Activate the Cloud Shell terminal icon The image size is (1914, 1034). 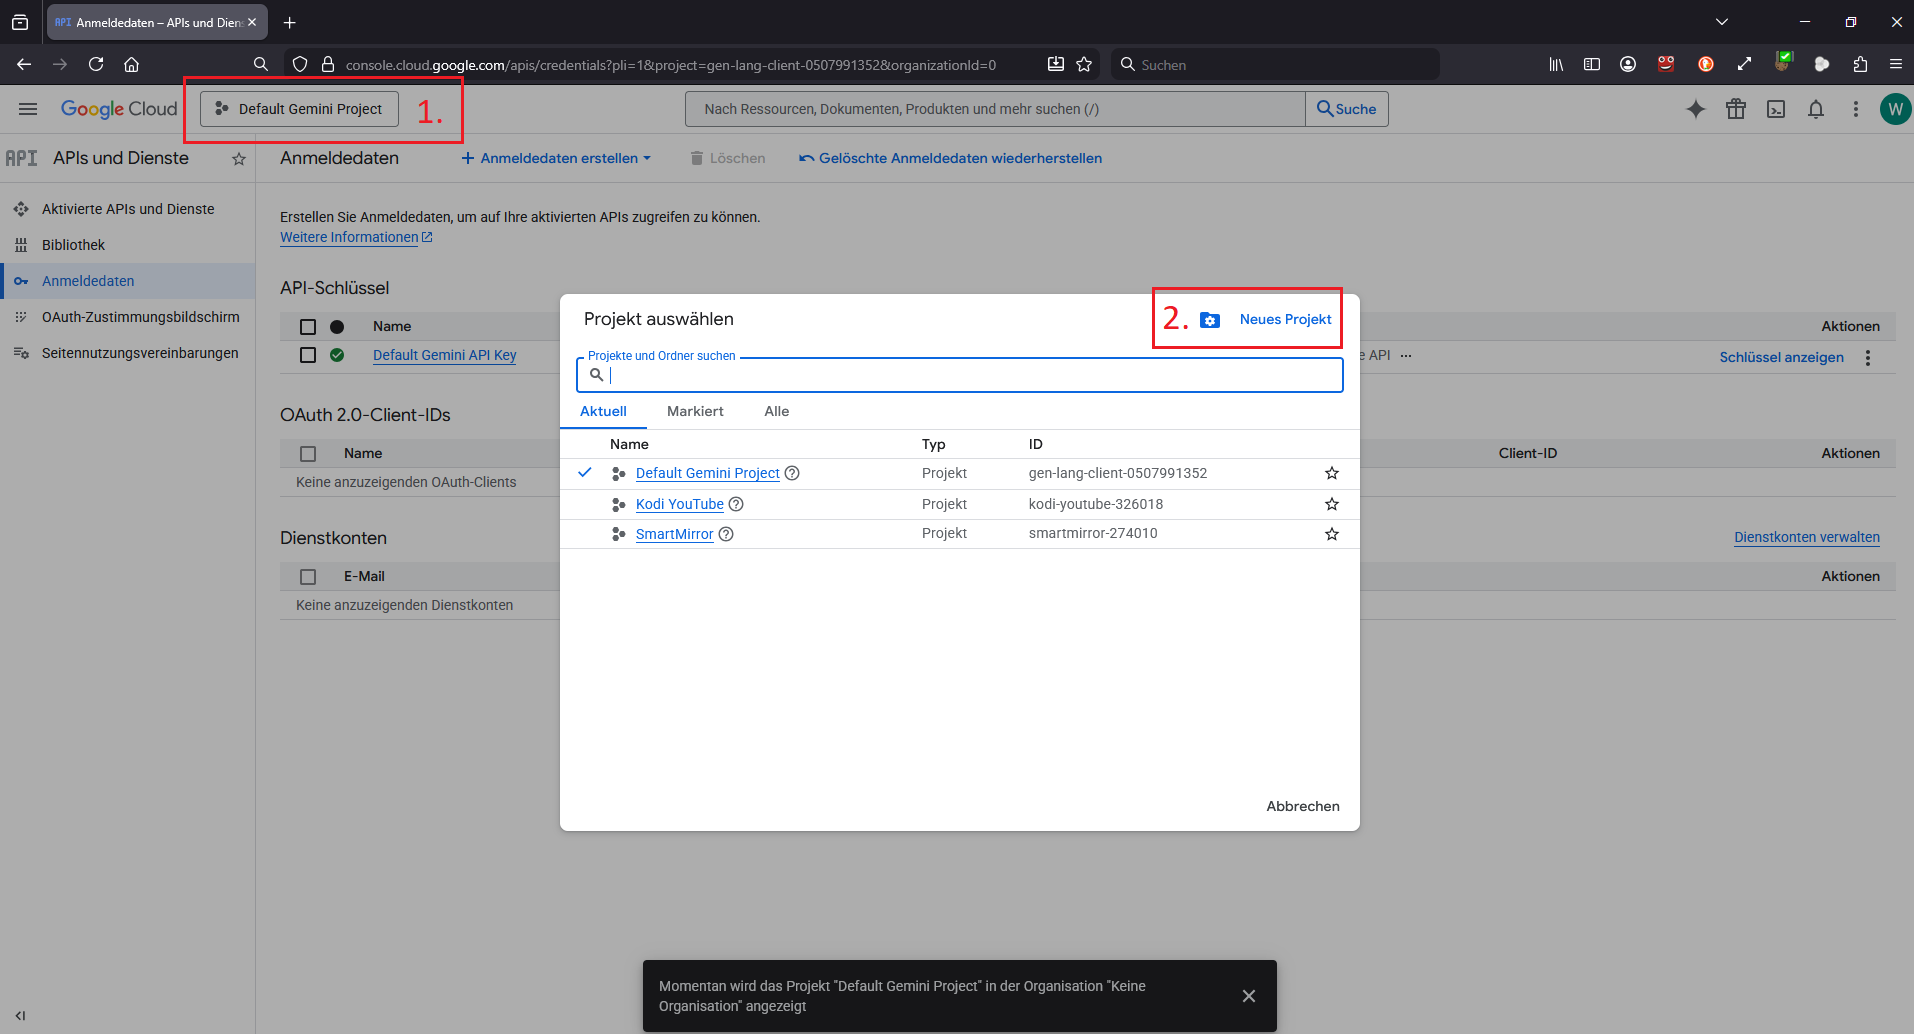[1776, 109]
